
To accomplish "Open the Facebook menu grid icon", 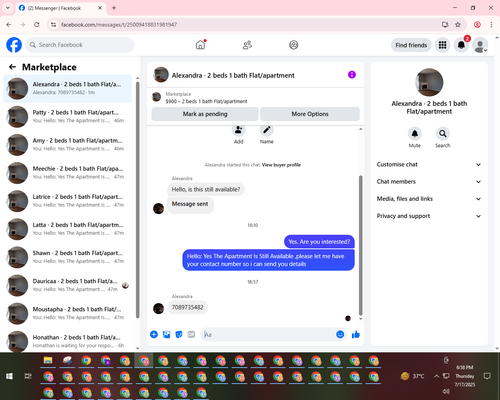I will coord(442,45).
